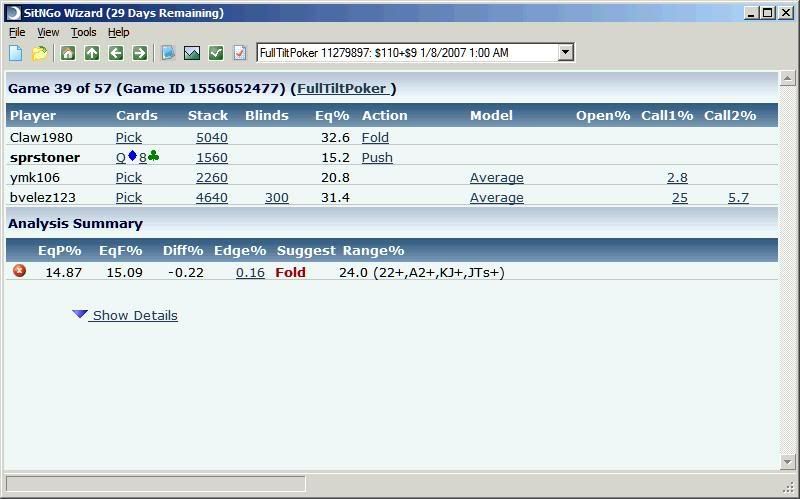This screenshot has width=800, height=499.
Task: Click Average model link for ymk106
Action: pyautogui.click(x=497, y=177)
